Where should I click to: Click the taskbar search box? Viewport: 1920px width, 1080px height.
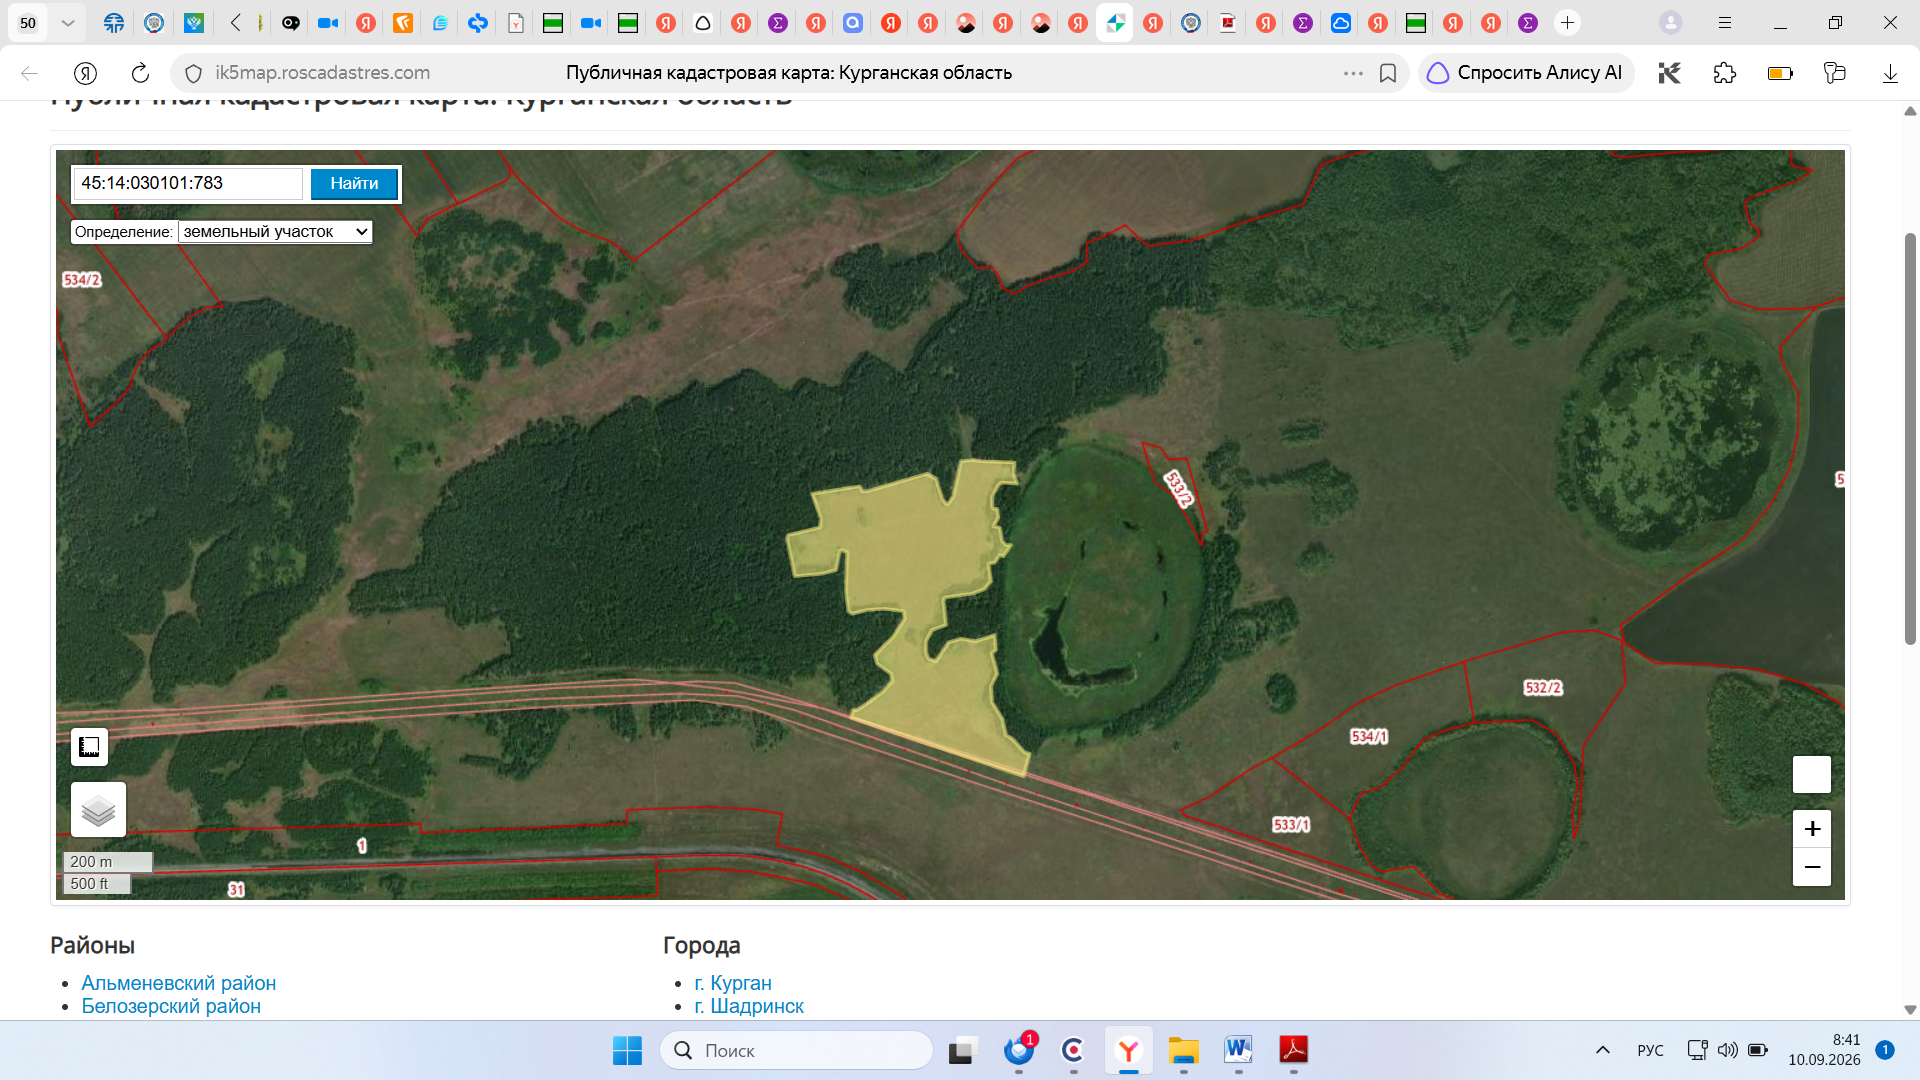797,1051
